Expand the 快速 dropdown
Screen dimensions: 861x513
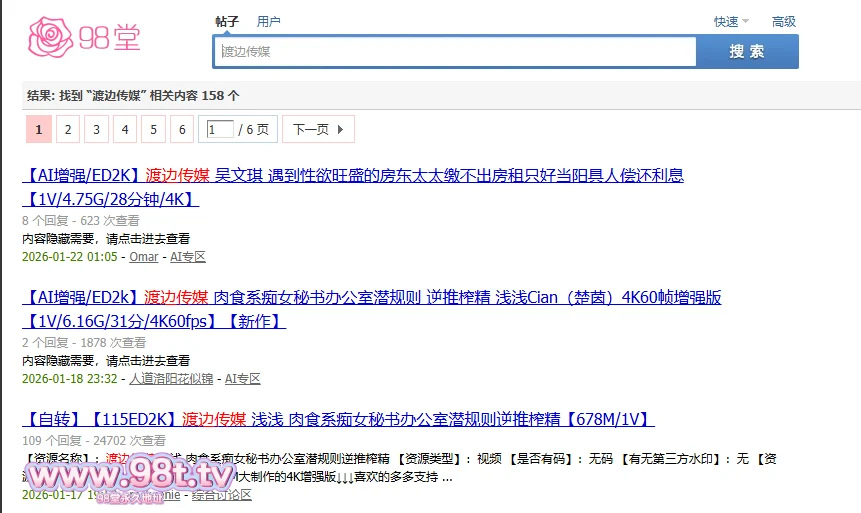click(730, 21)
